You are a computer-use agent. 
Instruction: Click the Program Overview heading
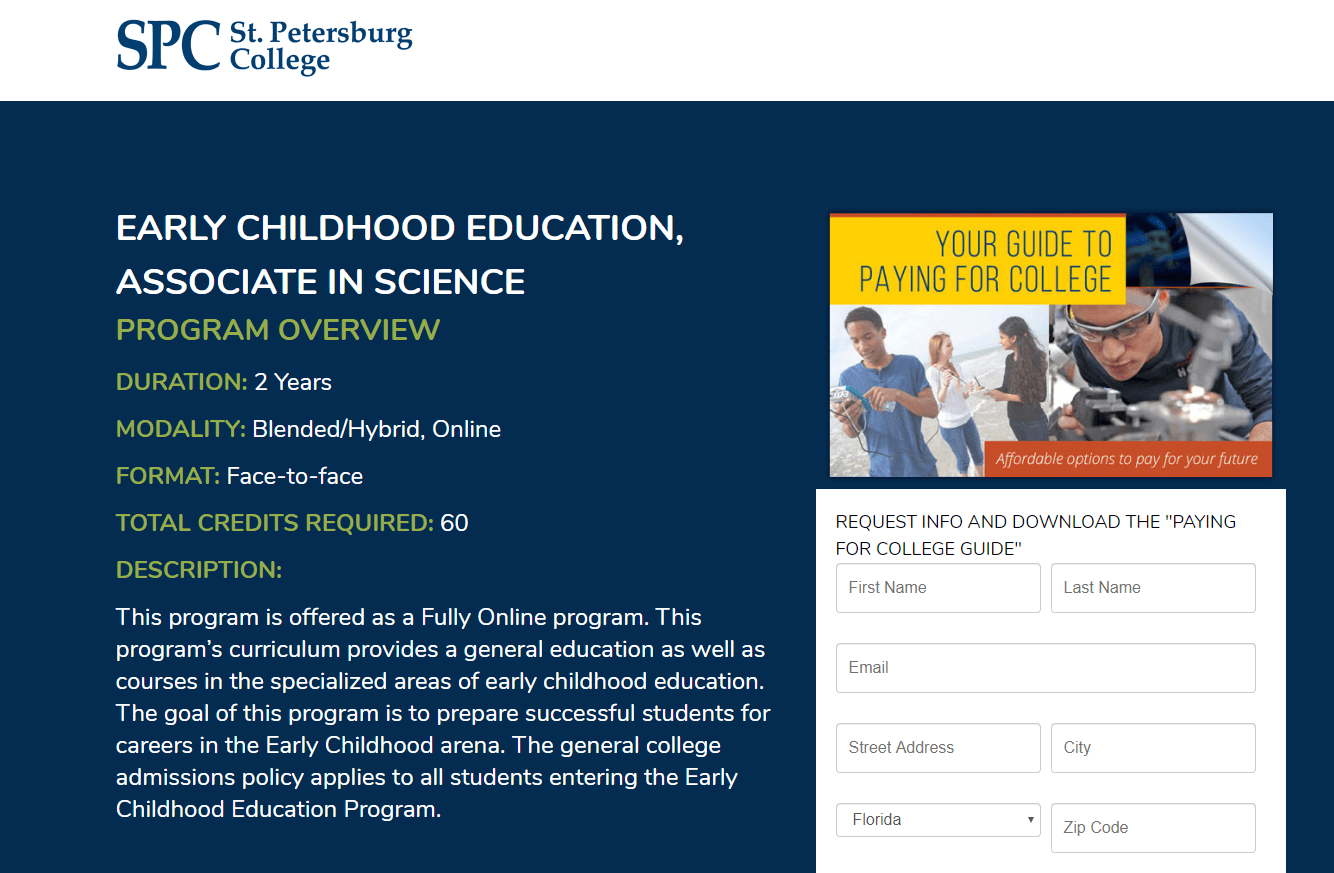[x=278, y=330]
